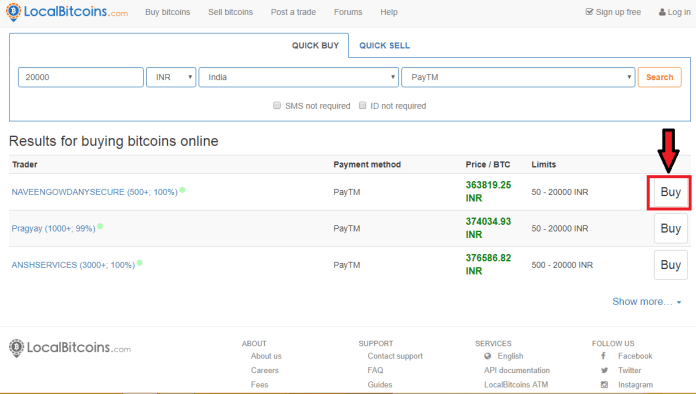Open the PayTM payment method dropdown
The width and height of the screenshot is (696, 394).
pos(518,77)
